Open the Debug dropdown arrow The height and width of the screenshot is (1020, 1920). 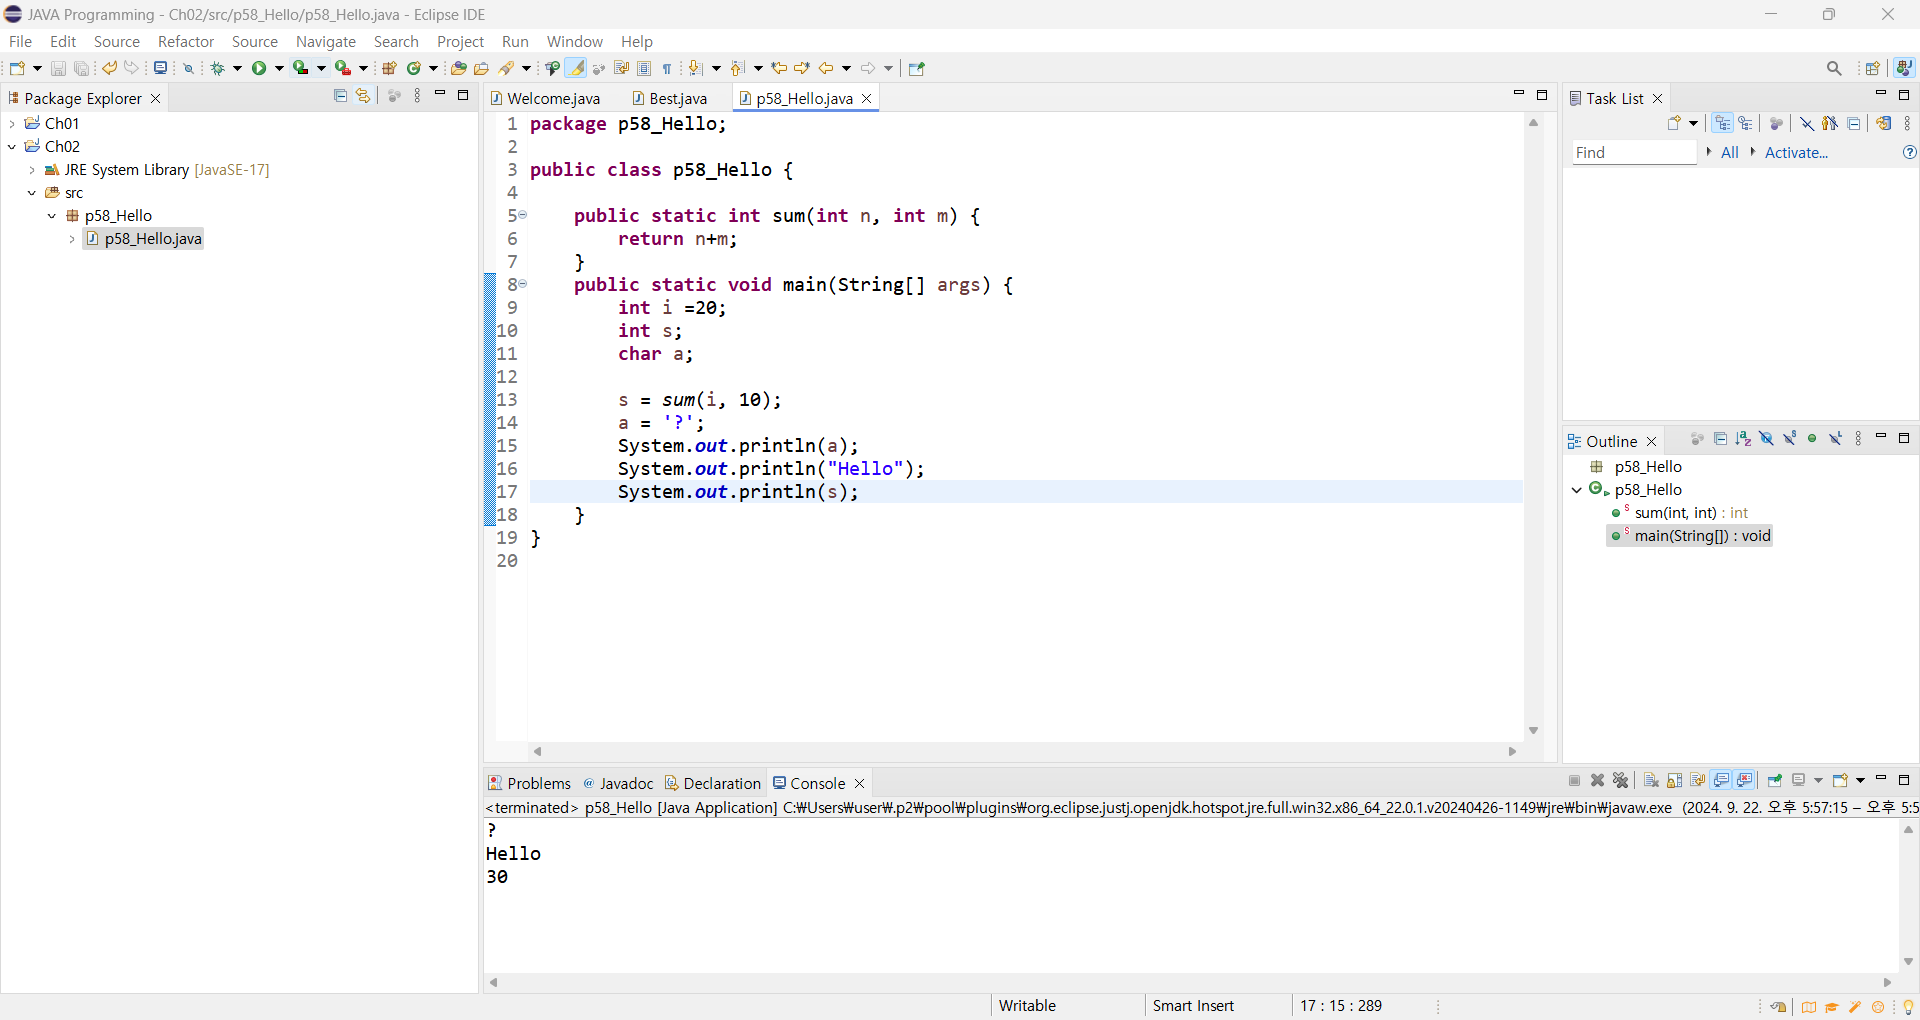pyautogui.click(x=237, y=68)
